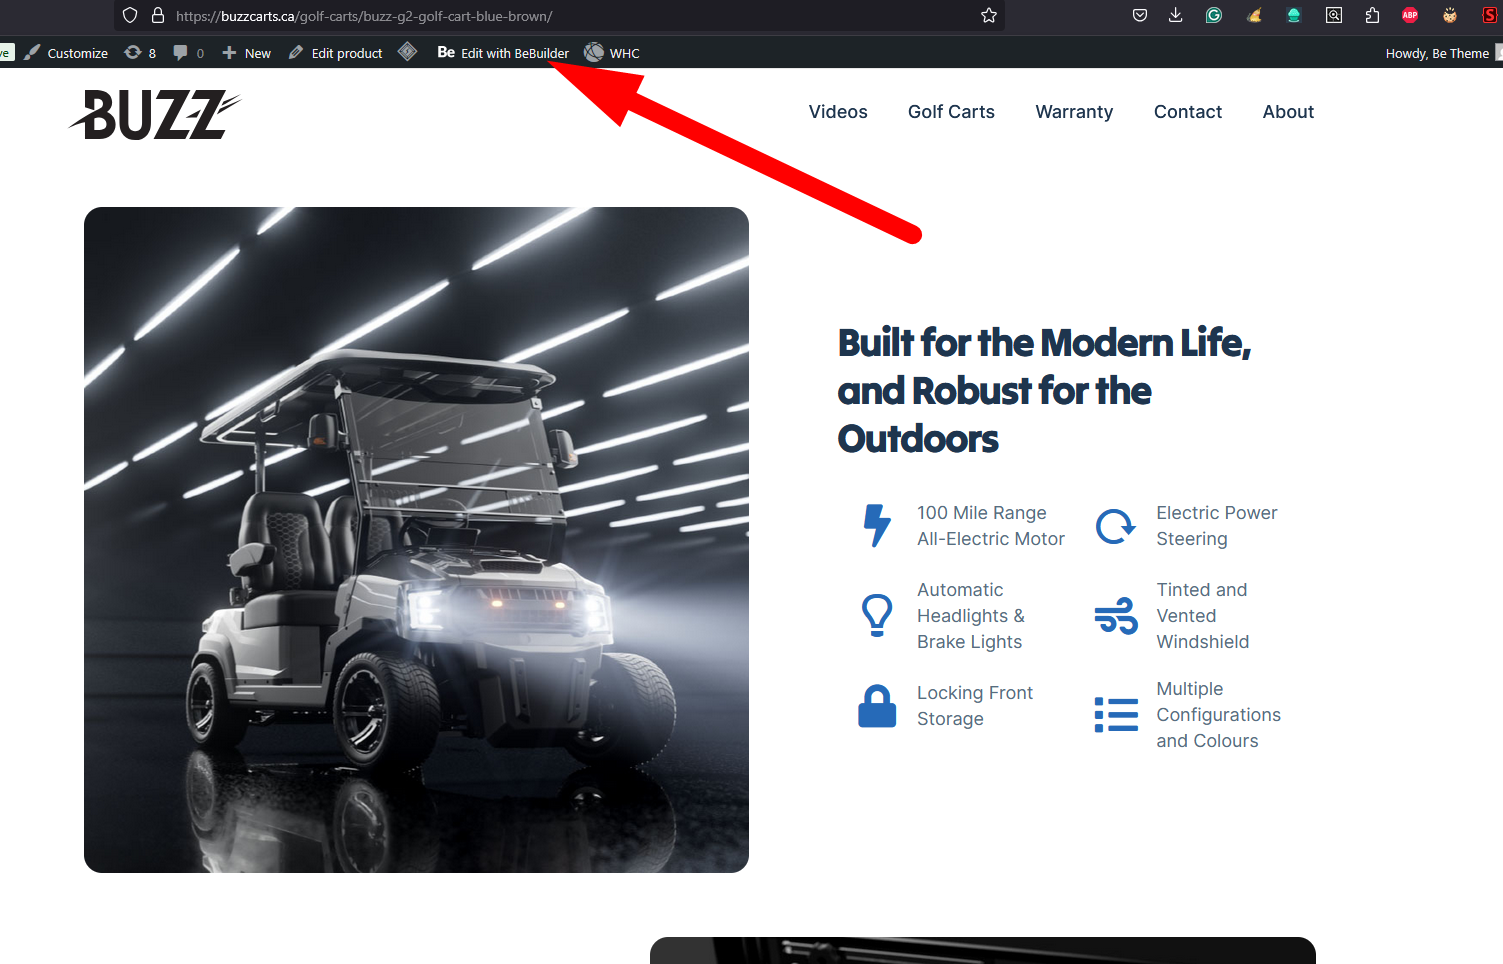The width and height of the screenshot is (1503, 964).
Task: Open the Extensions puzzle piece menu
Action: pyautogui.click(x=1372, y=15)
